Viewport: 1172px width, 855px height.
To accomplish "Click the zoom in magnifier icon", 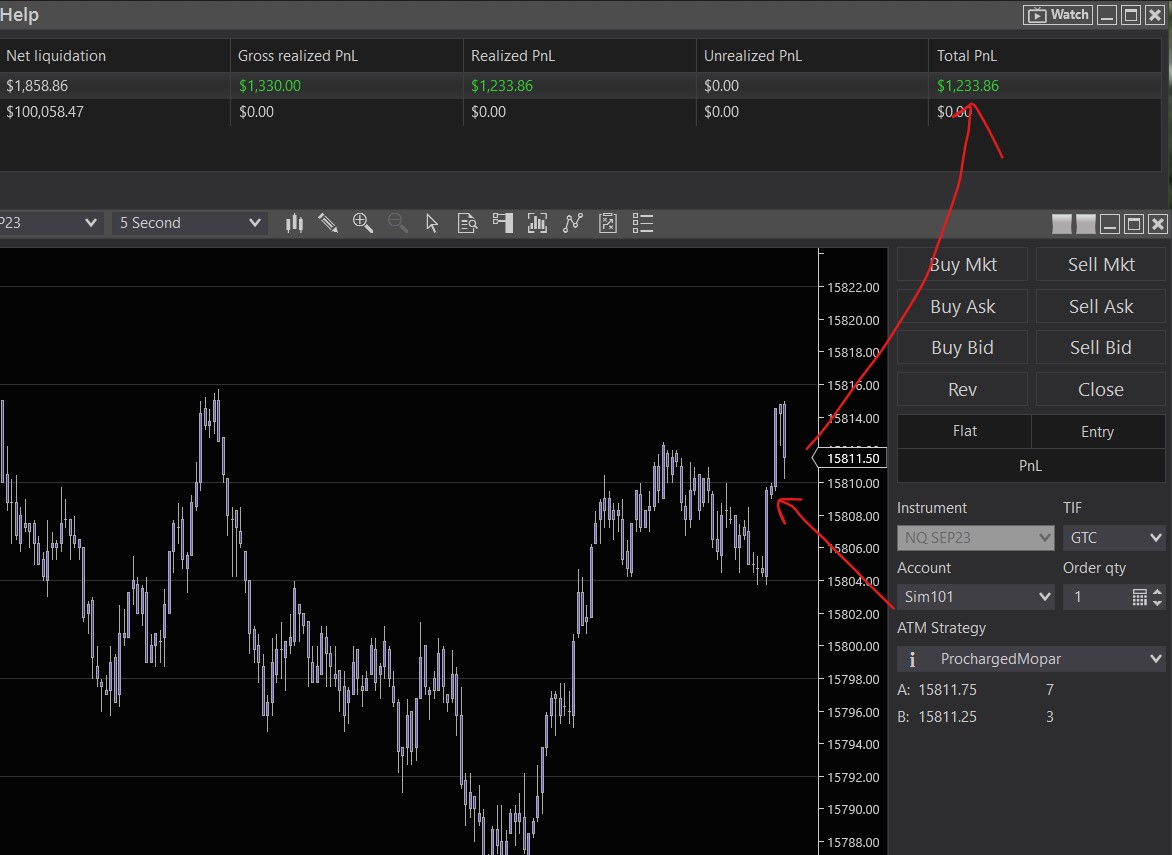I will coord(362,223).
